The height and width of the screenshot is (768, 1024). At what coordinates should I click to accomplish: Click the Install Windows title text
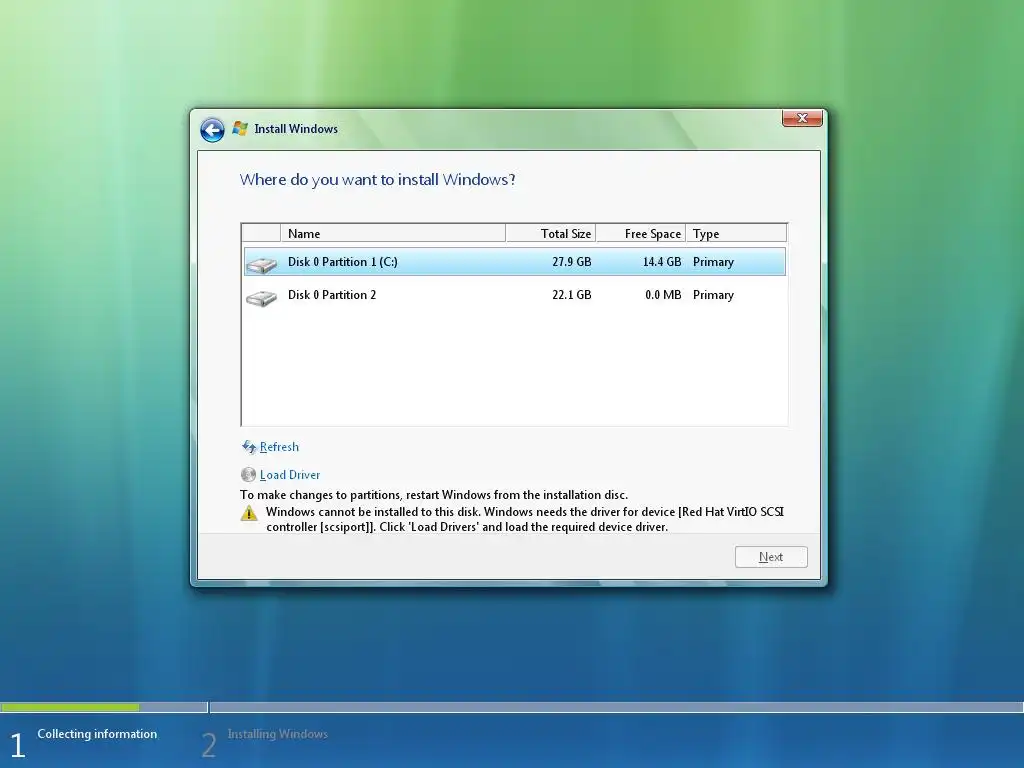pyautogui.click(x=296, y=129)
